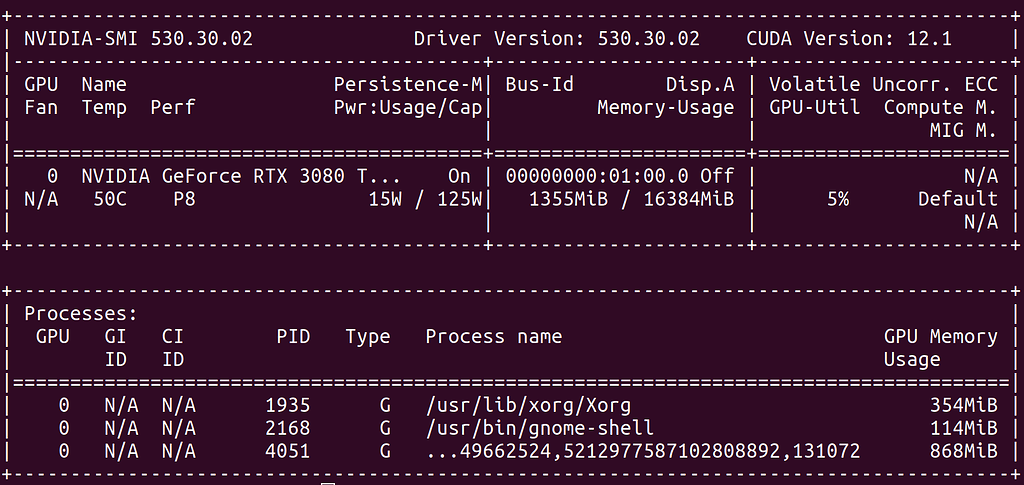Click the 5% GPU utilization value
This screenshot has height=485, width=1024.
[837, 199]
